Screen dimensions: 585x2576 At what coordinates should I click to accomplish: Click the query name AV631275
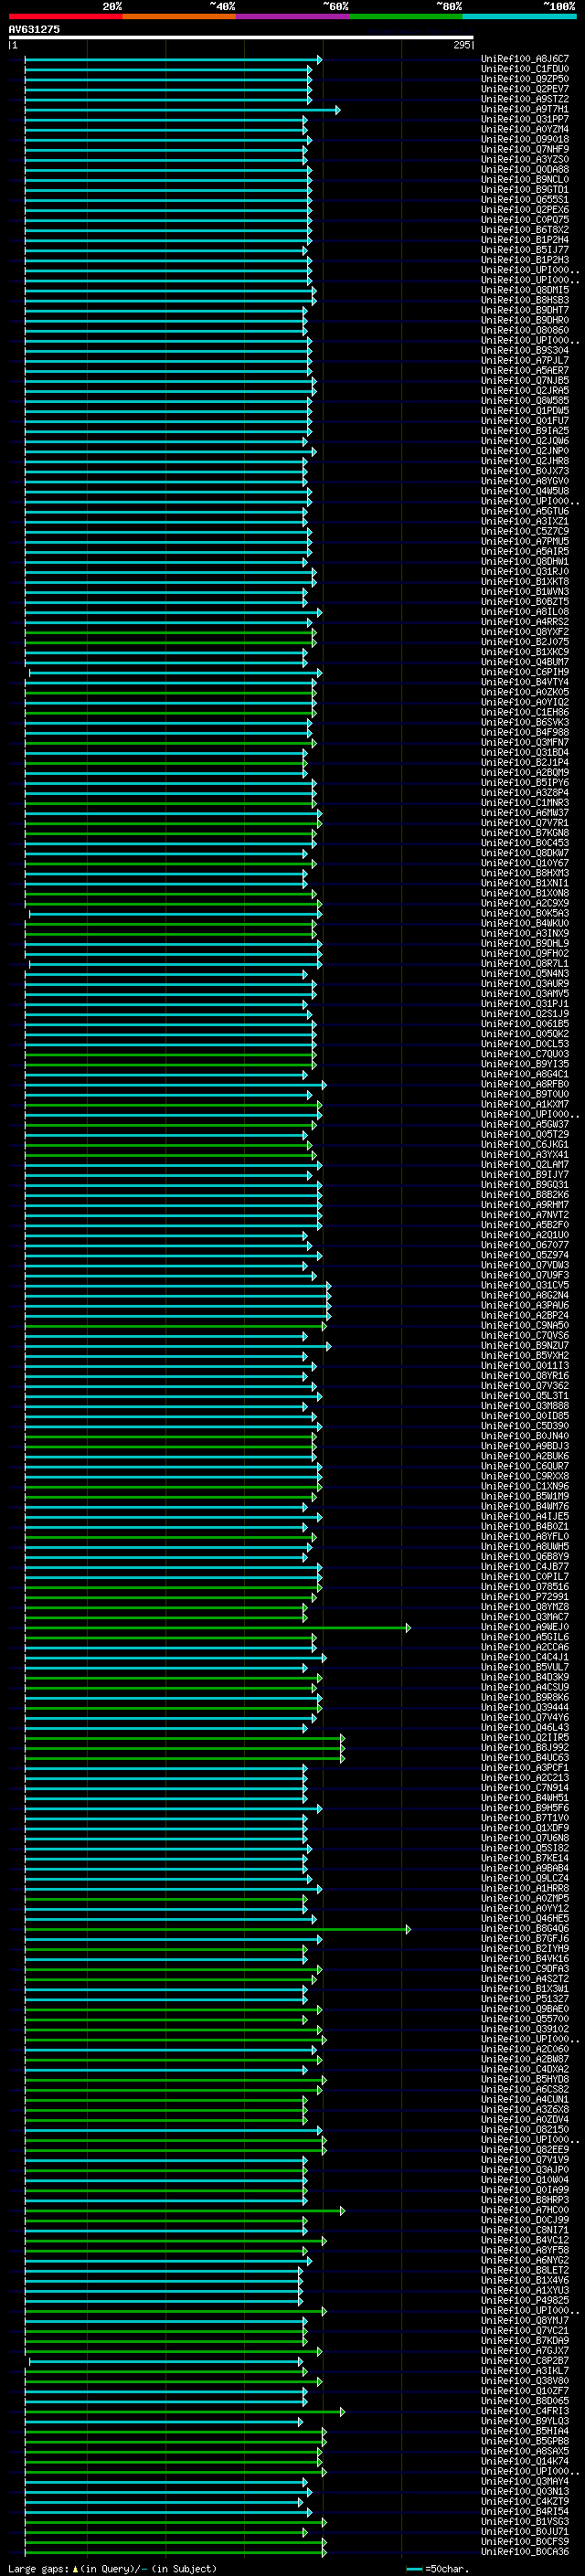(x=34, y=29)
